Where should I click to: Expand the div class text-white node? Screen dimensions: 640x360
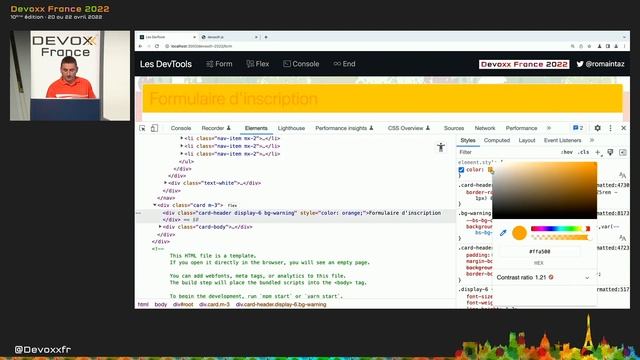pyautogui.click(x=165, y=183)
